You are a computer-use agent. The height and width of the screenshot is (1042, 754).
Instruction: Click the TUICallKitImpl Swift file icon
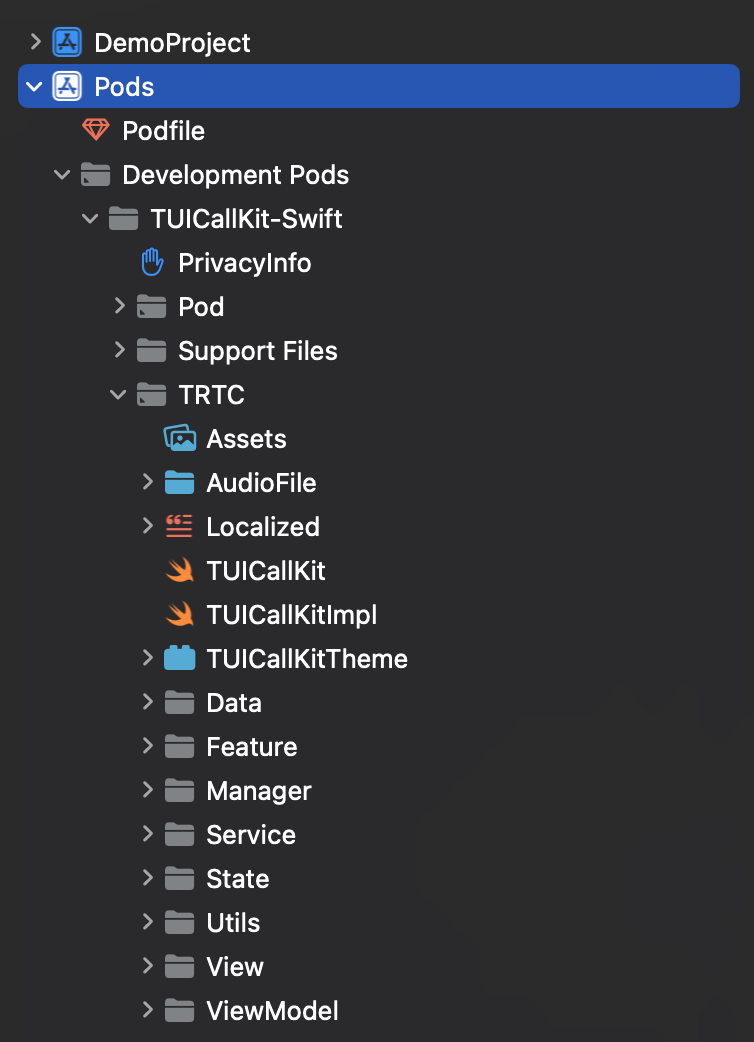(x=179, y=615)
